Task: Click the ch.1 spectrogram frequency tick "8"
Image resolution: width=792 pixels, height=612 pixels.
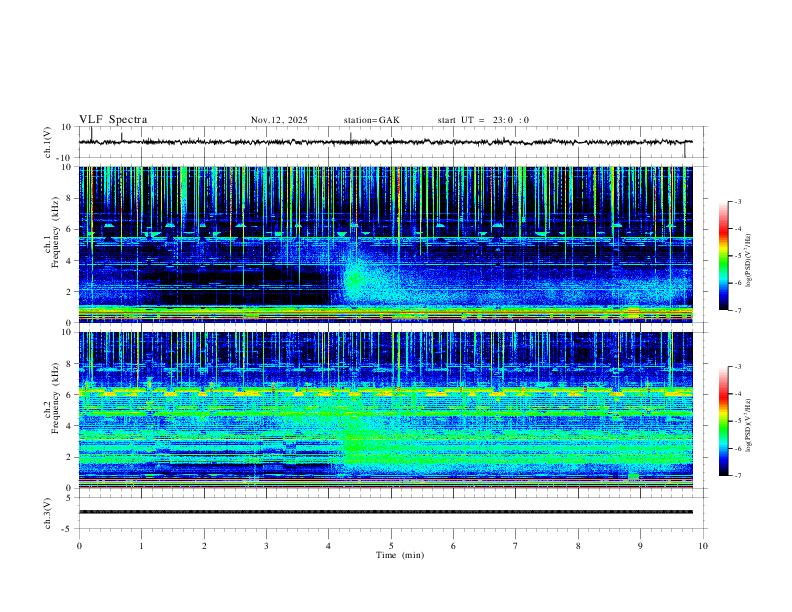Action: [x=70, y=198]
